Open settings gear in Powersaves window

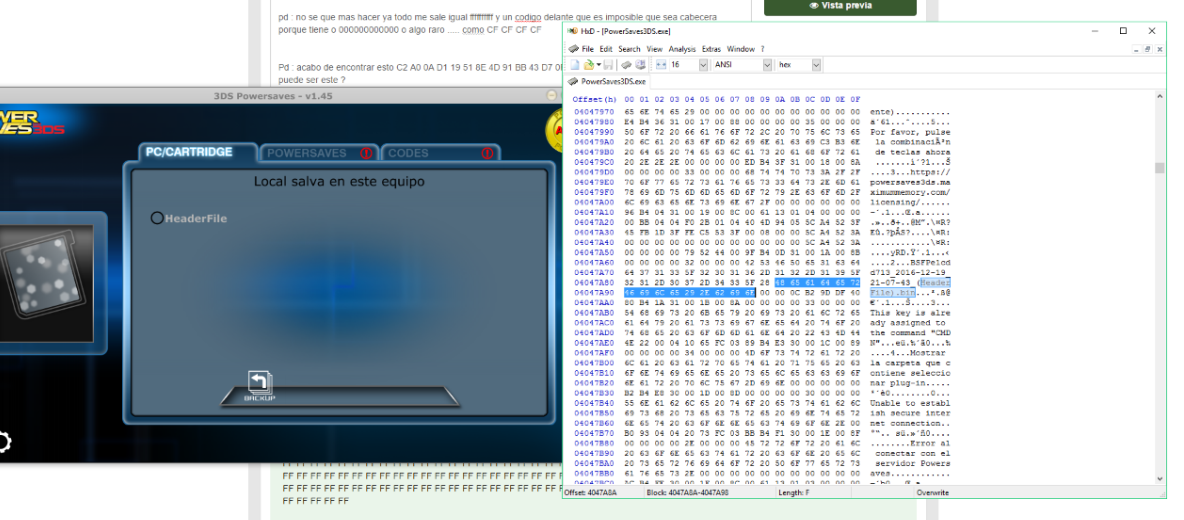[4, 442]
